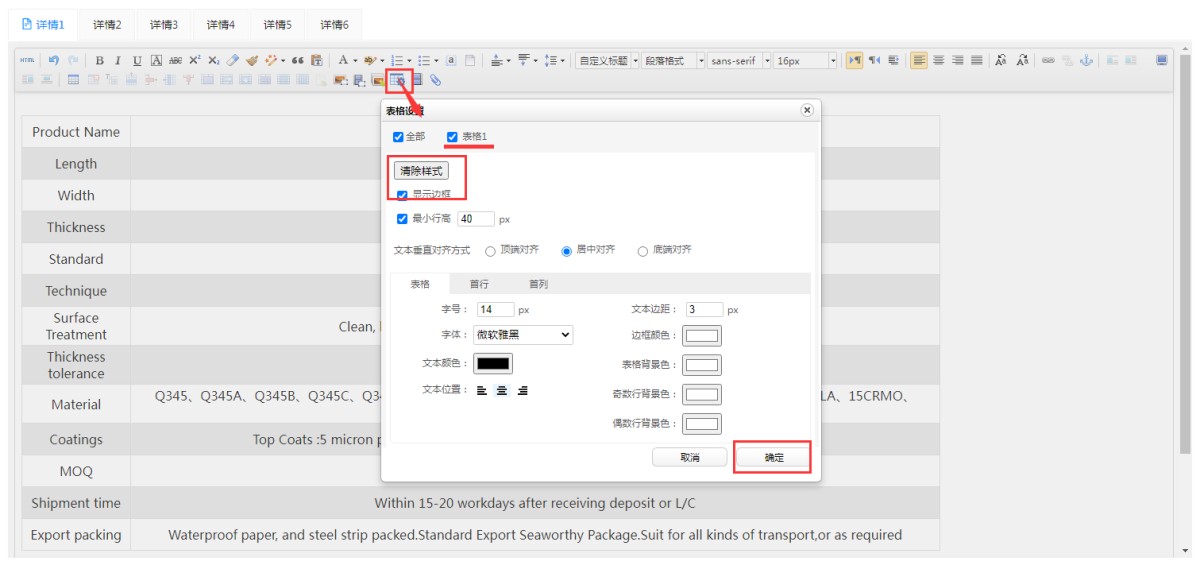The image size is (1200, 569).
Task: Open the 字体 微软雅黑 dropdown
Action: (x=523, y=335)
